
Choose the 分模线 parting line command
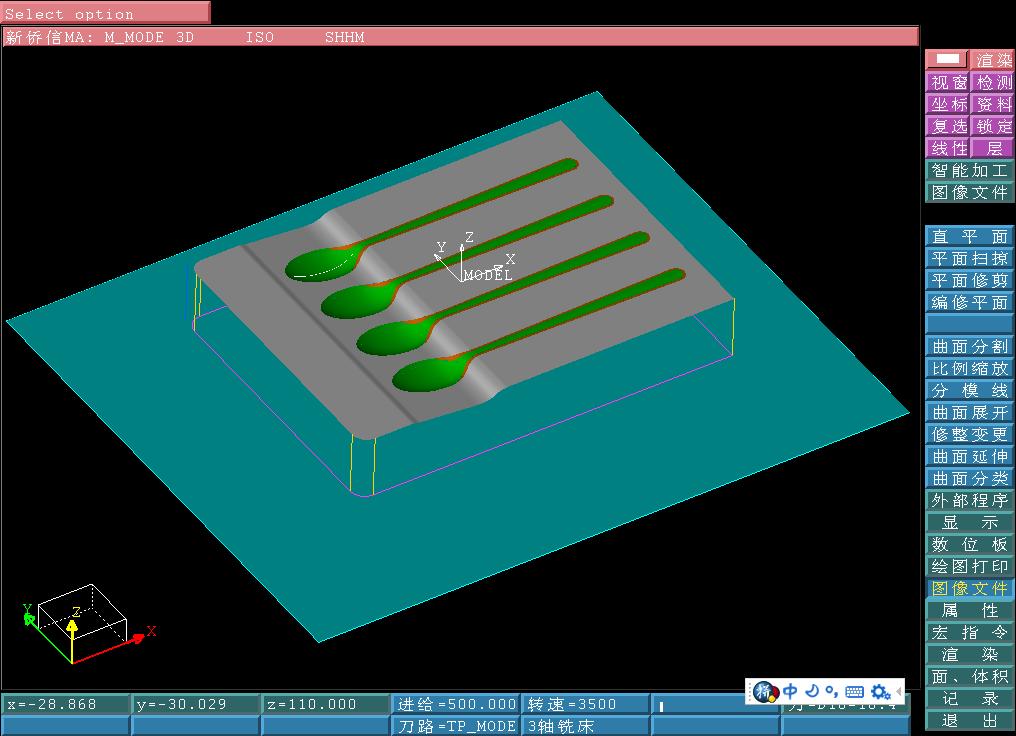(x=969, y=391)
